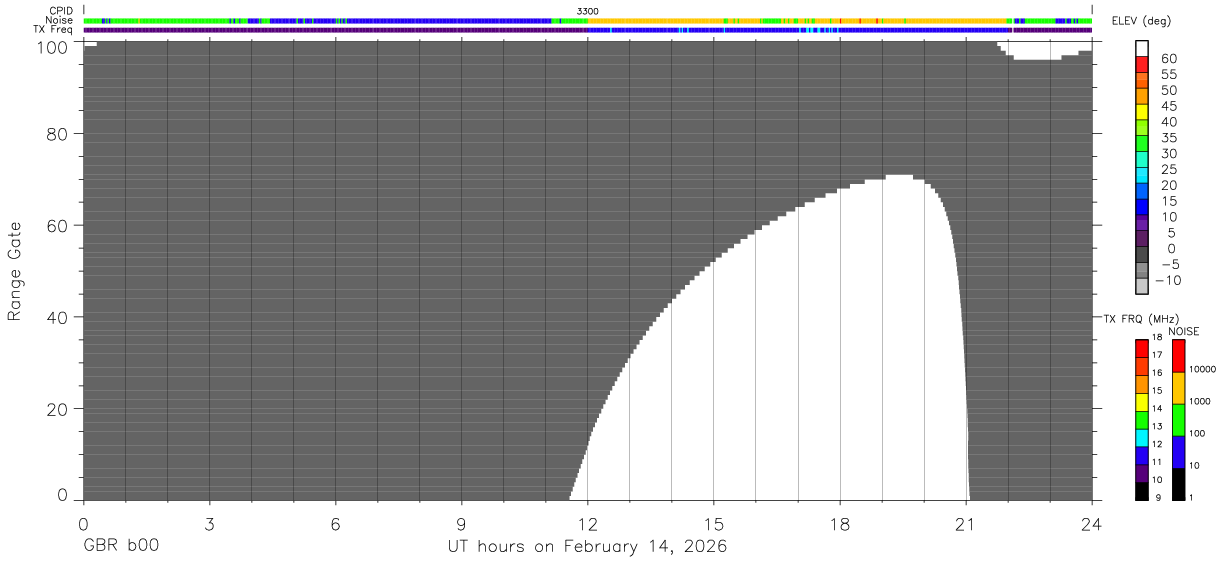Screen dimensions: 1228x567
Task: Click the 6 tick on UT hours axis
Action: click(x=335, y=523)
